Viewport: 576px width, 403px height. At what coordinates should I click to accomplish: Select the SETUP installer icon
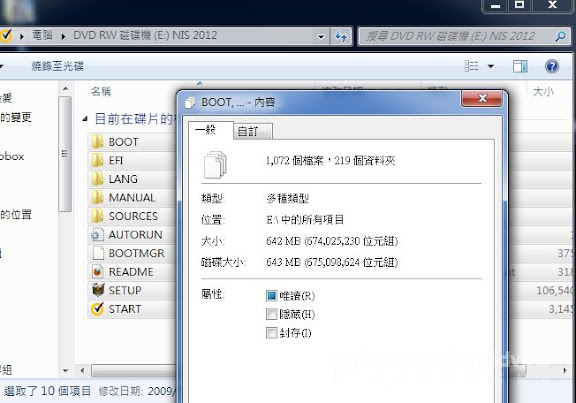point(97,290)
